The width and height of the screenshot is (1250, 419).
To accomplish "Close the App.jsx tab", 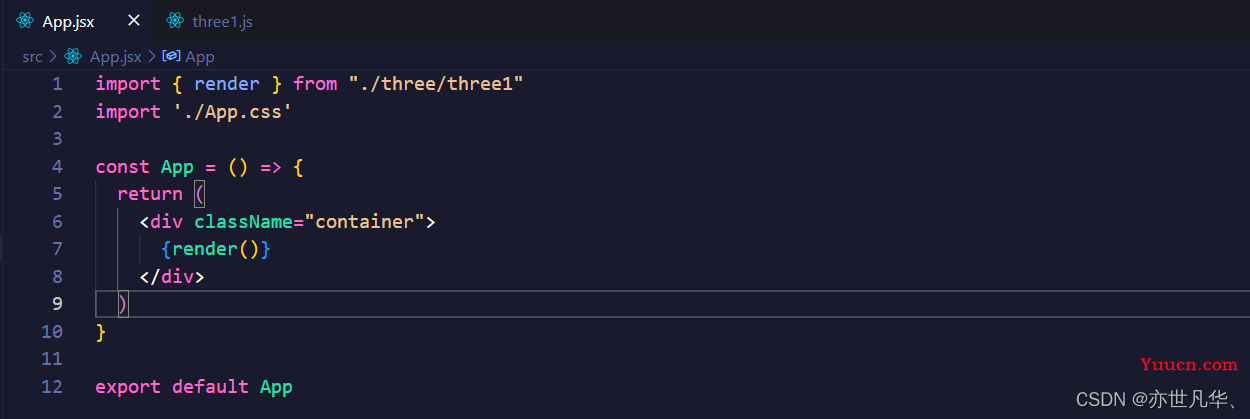I will pyautogui.click(x=132, y=21).
